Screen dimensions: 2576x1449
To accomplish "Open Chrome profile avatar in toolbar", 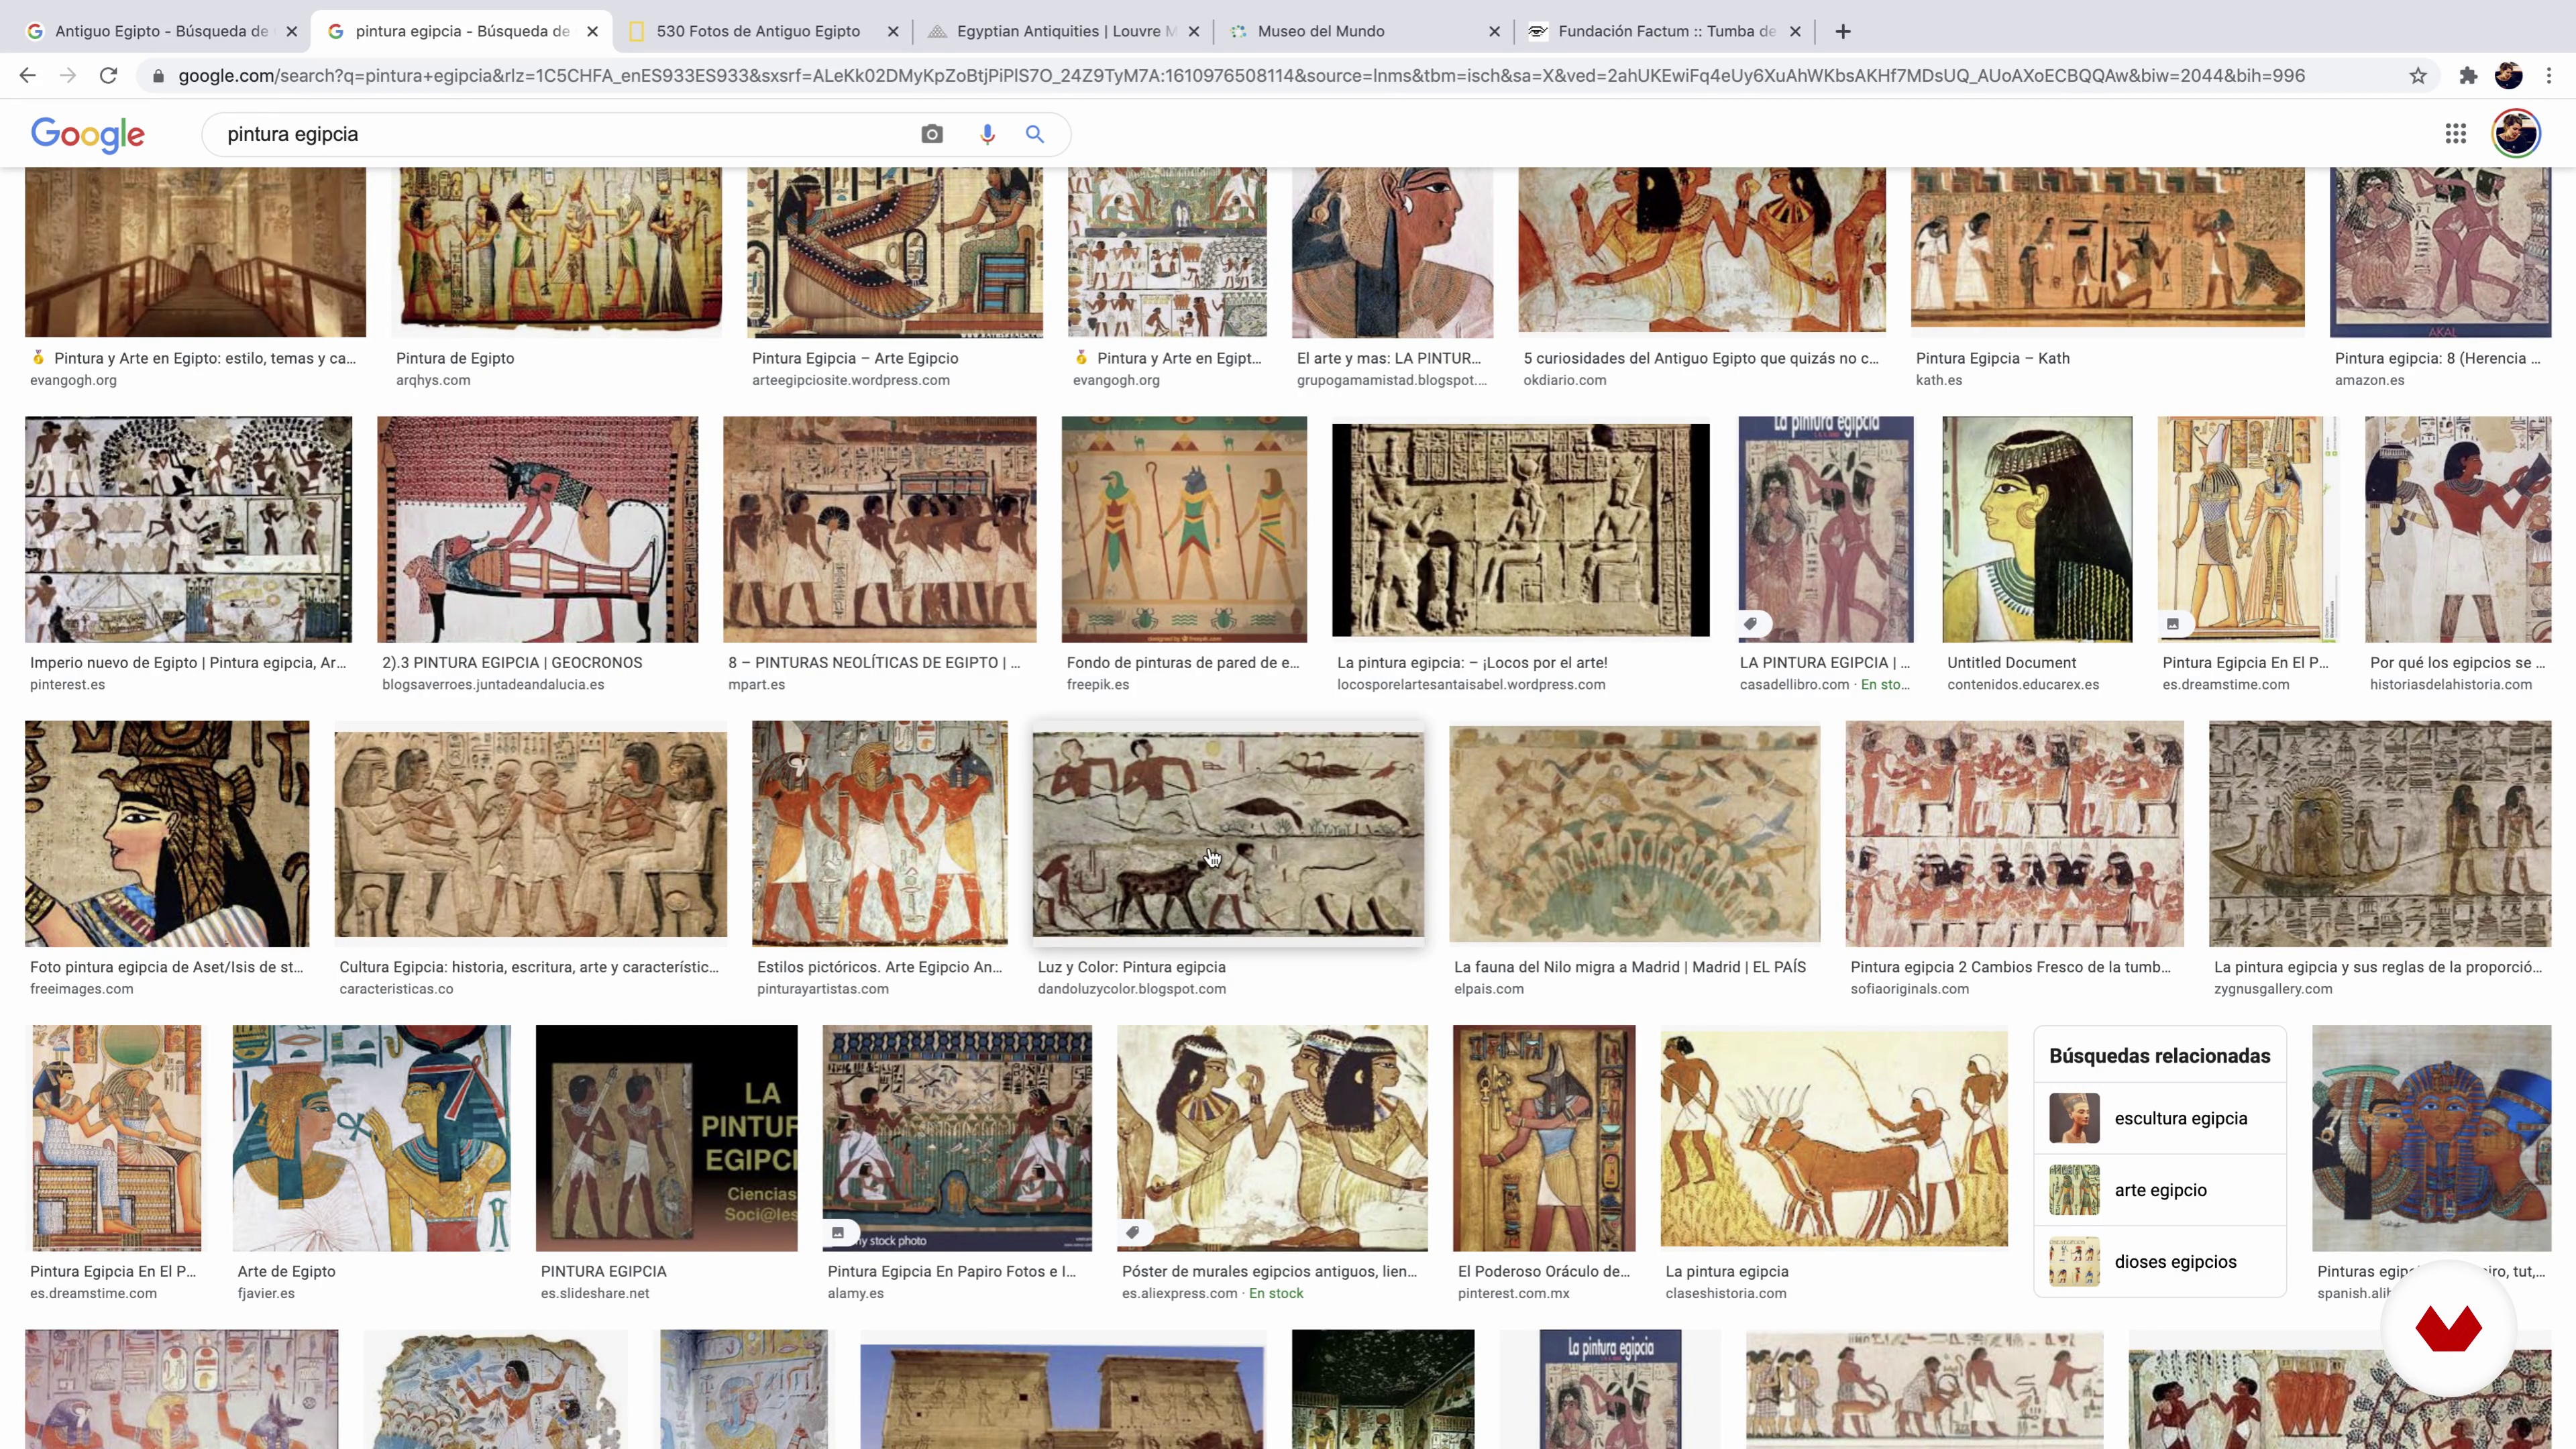I will (x=2508, y=76).
